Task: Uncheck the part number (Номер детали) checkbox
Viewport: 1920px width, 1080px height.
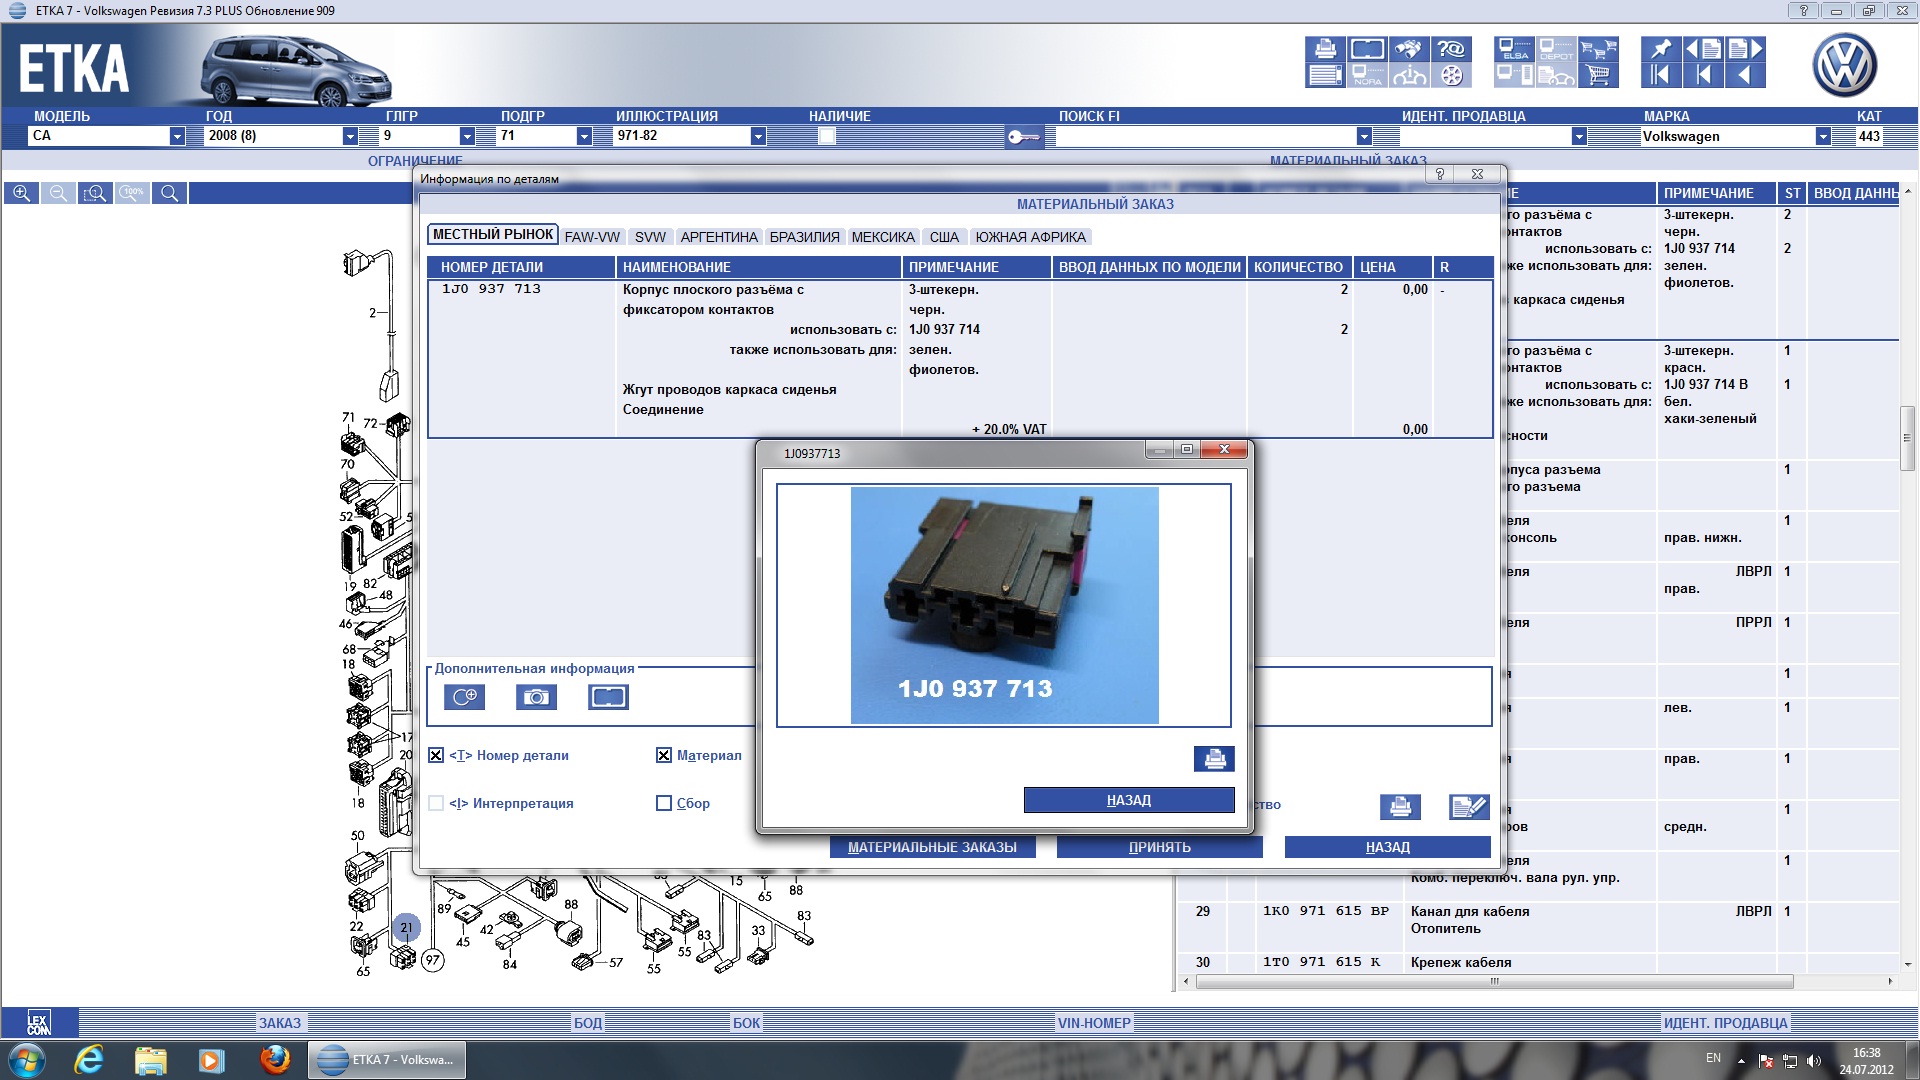Action: pos(436,756)
